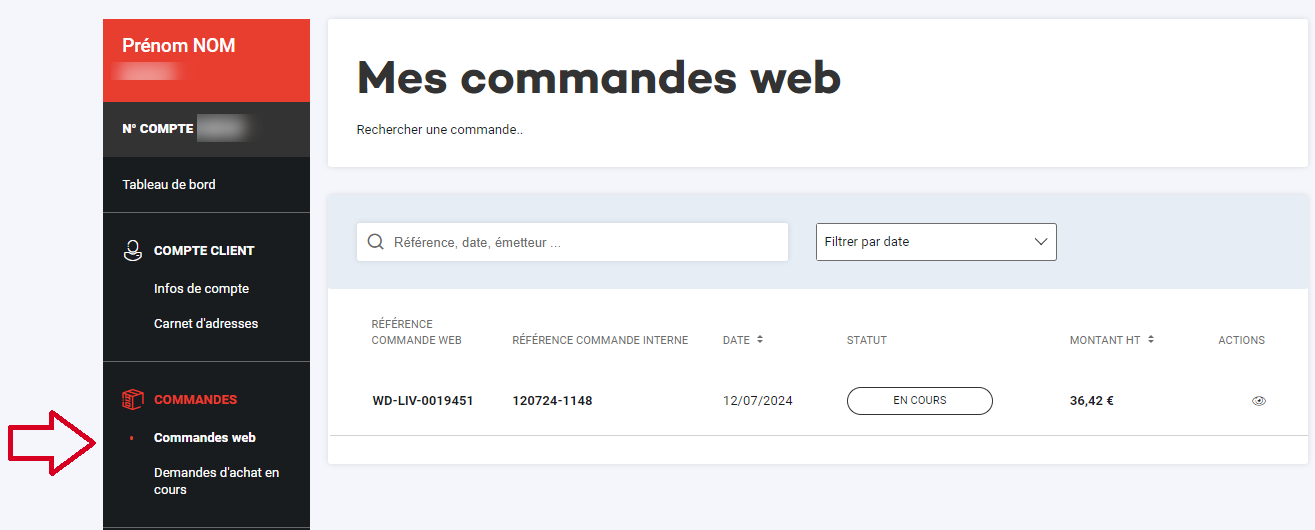
Task: Click the eye icon for order WD-LIV-0019451
Action: (x=1258, y=401)
